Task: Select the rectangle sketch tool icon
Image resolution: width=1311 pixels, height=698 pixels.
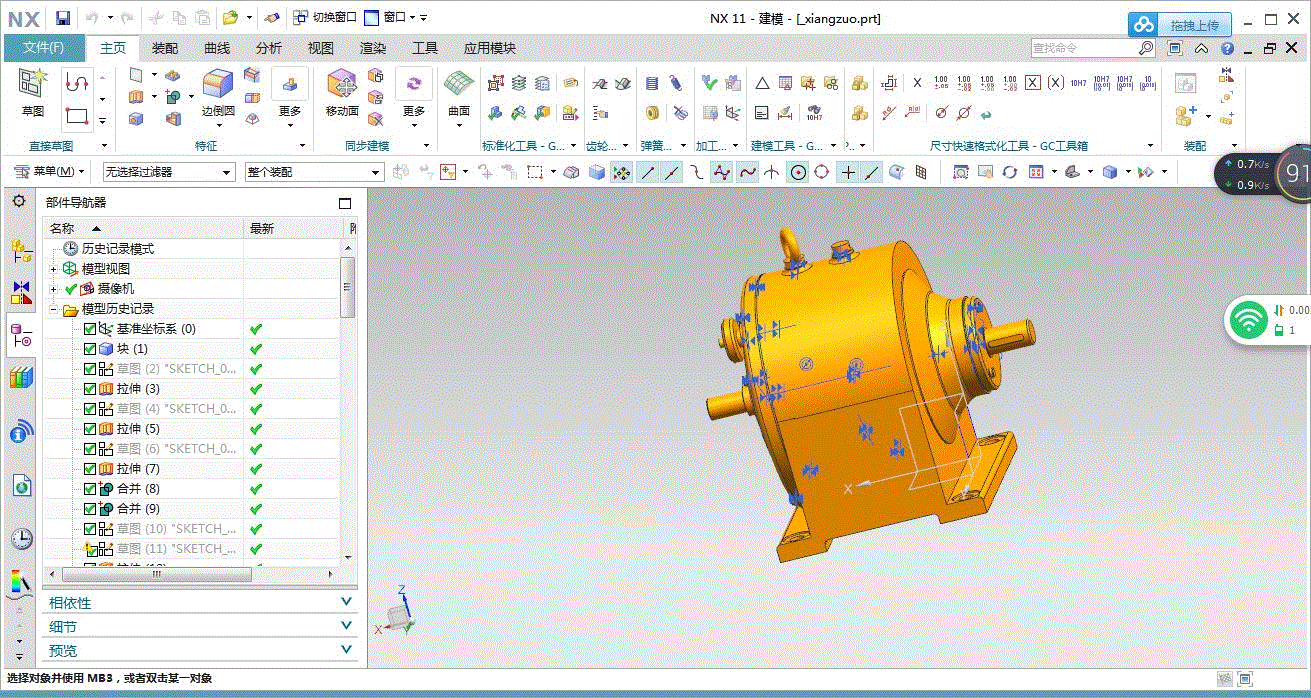Action: 77,117
